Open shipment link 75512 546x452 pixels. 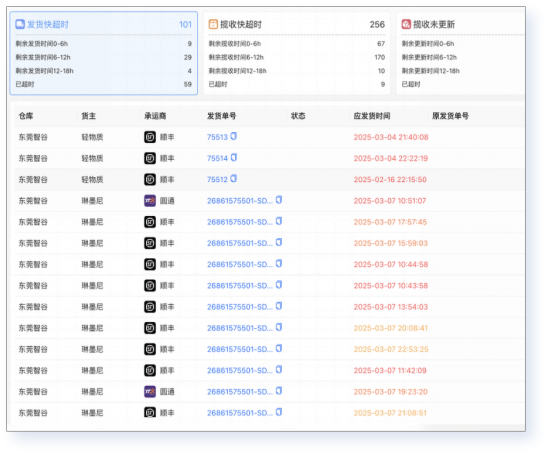coord(217,180)
